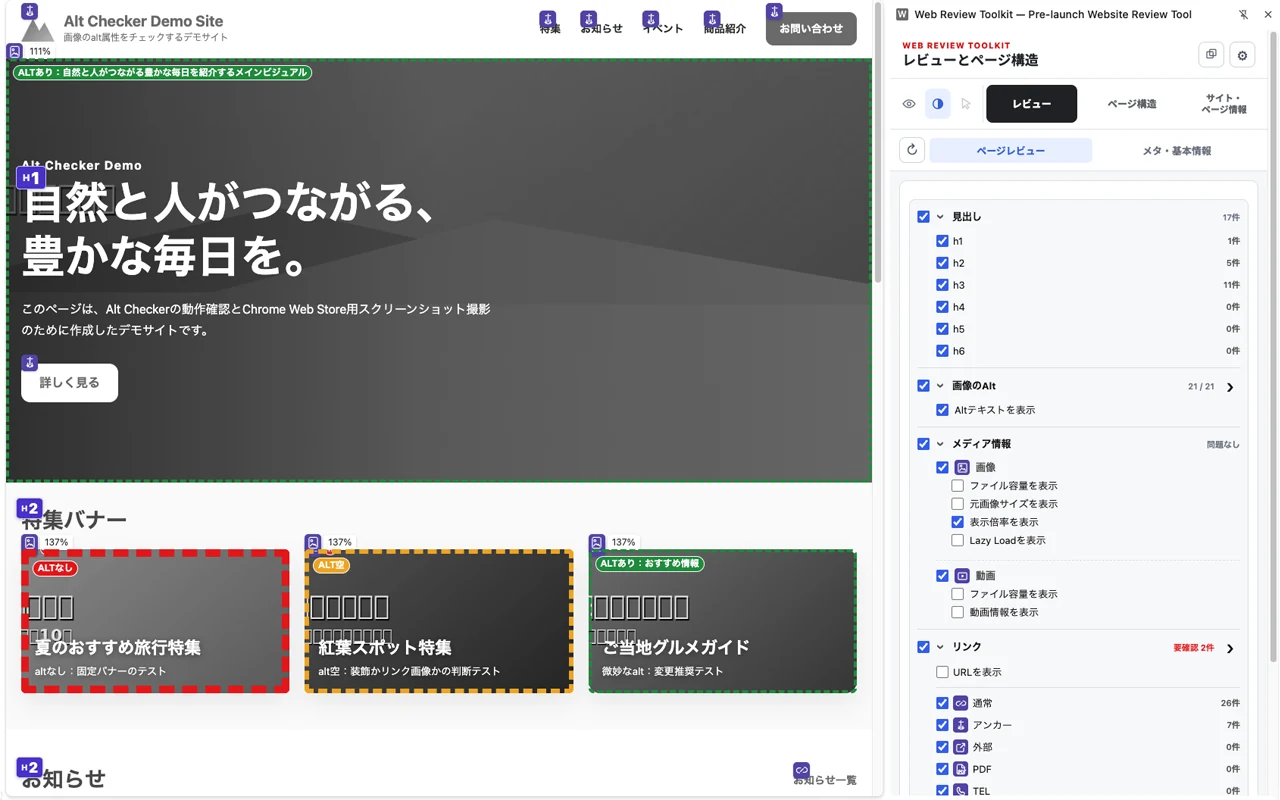Open the 商品紹介 navigation link
Viewport: 1280px width, 800px height.
(725, 29)
